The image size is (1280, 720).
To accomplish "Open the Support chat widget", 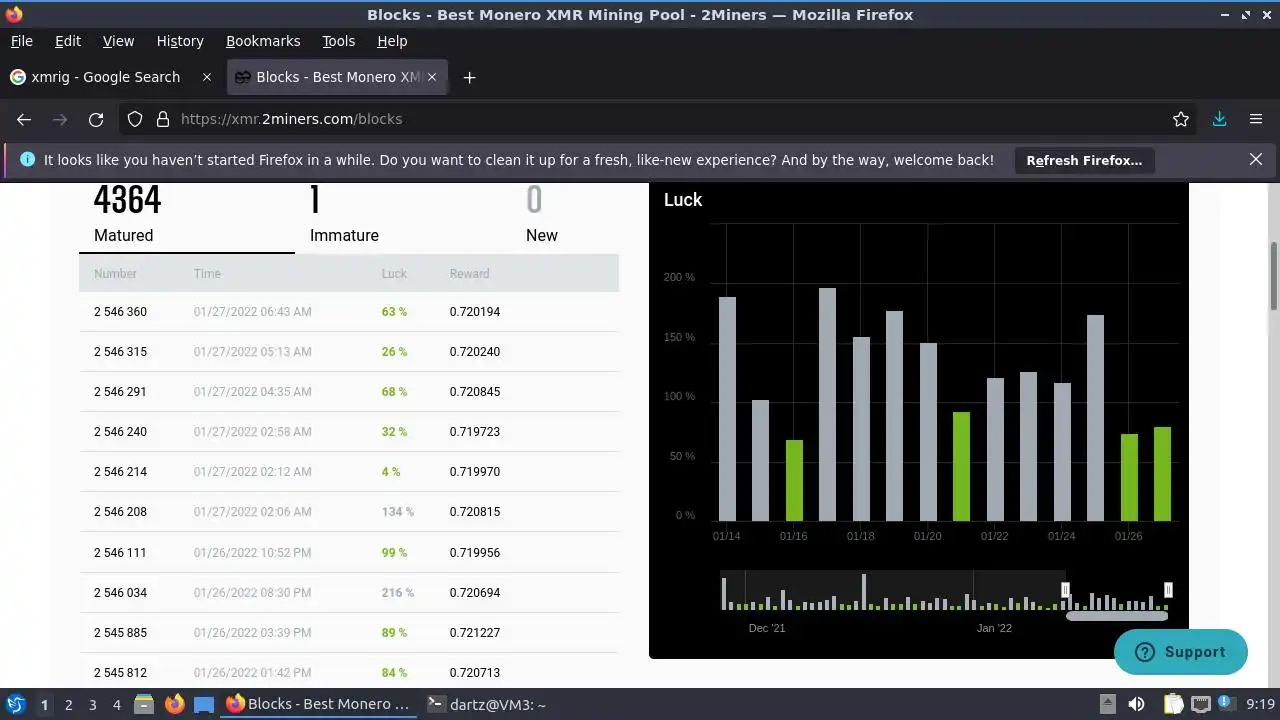I will (1181, 652).
